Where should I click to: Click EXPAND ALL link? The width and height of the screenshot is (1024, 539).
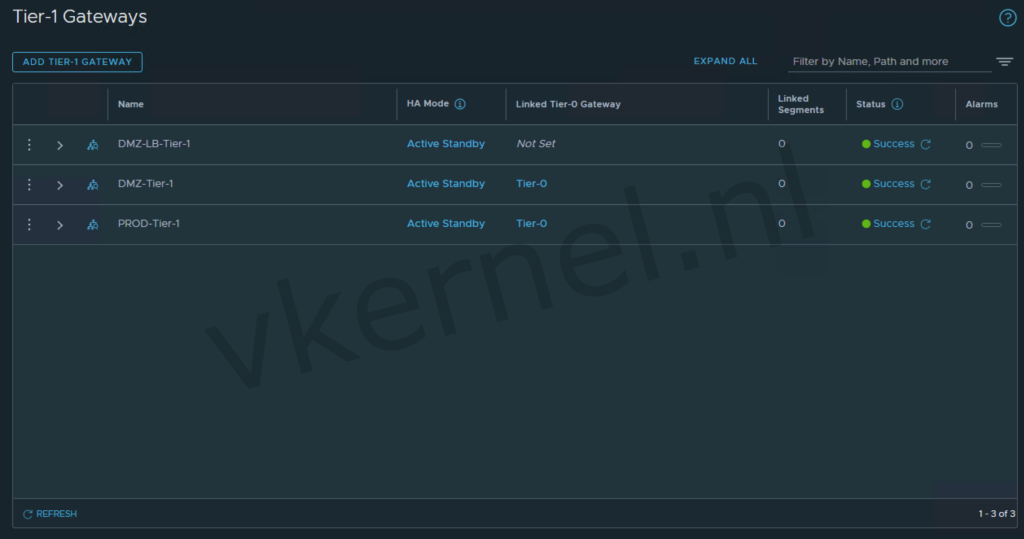tap(725, 62)
